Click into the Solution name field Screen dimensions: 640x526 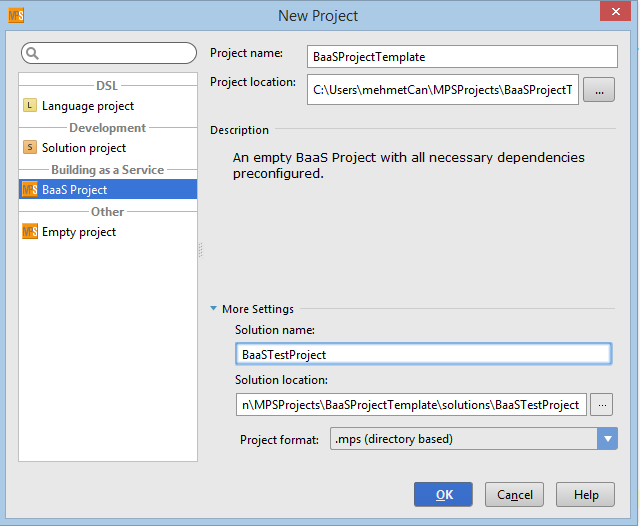(422, 354)
